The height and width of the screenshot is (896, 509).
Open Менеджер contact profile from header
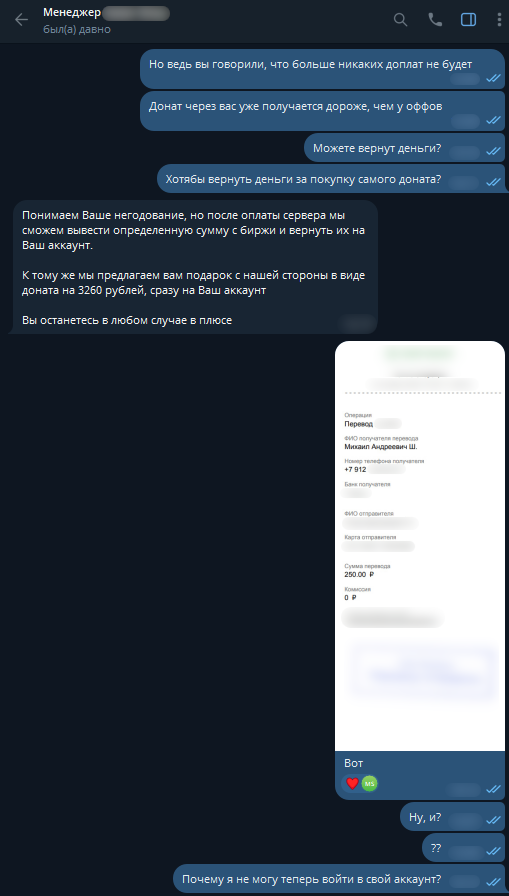click(x=72, y=13)
